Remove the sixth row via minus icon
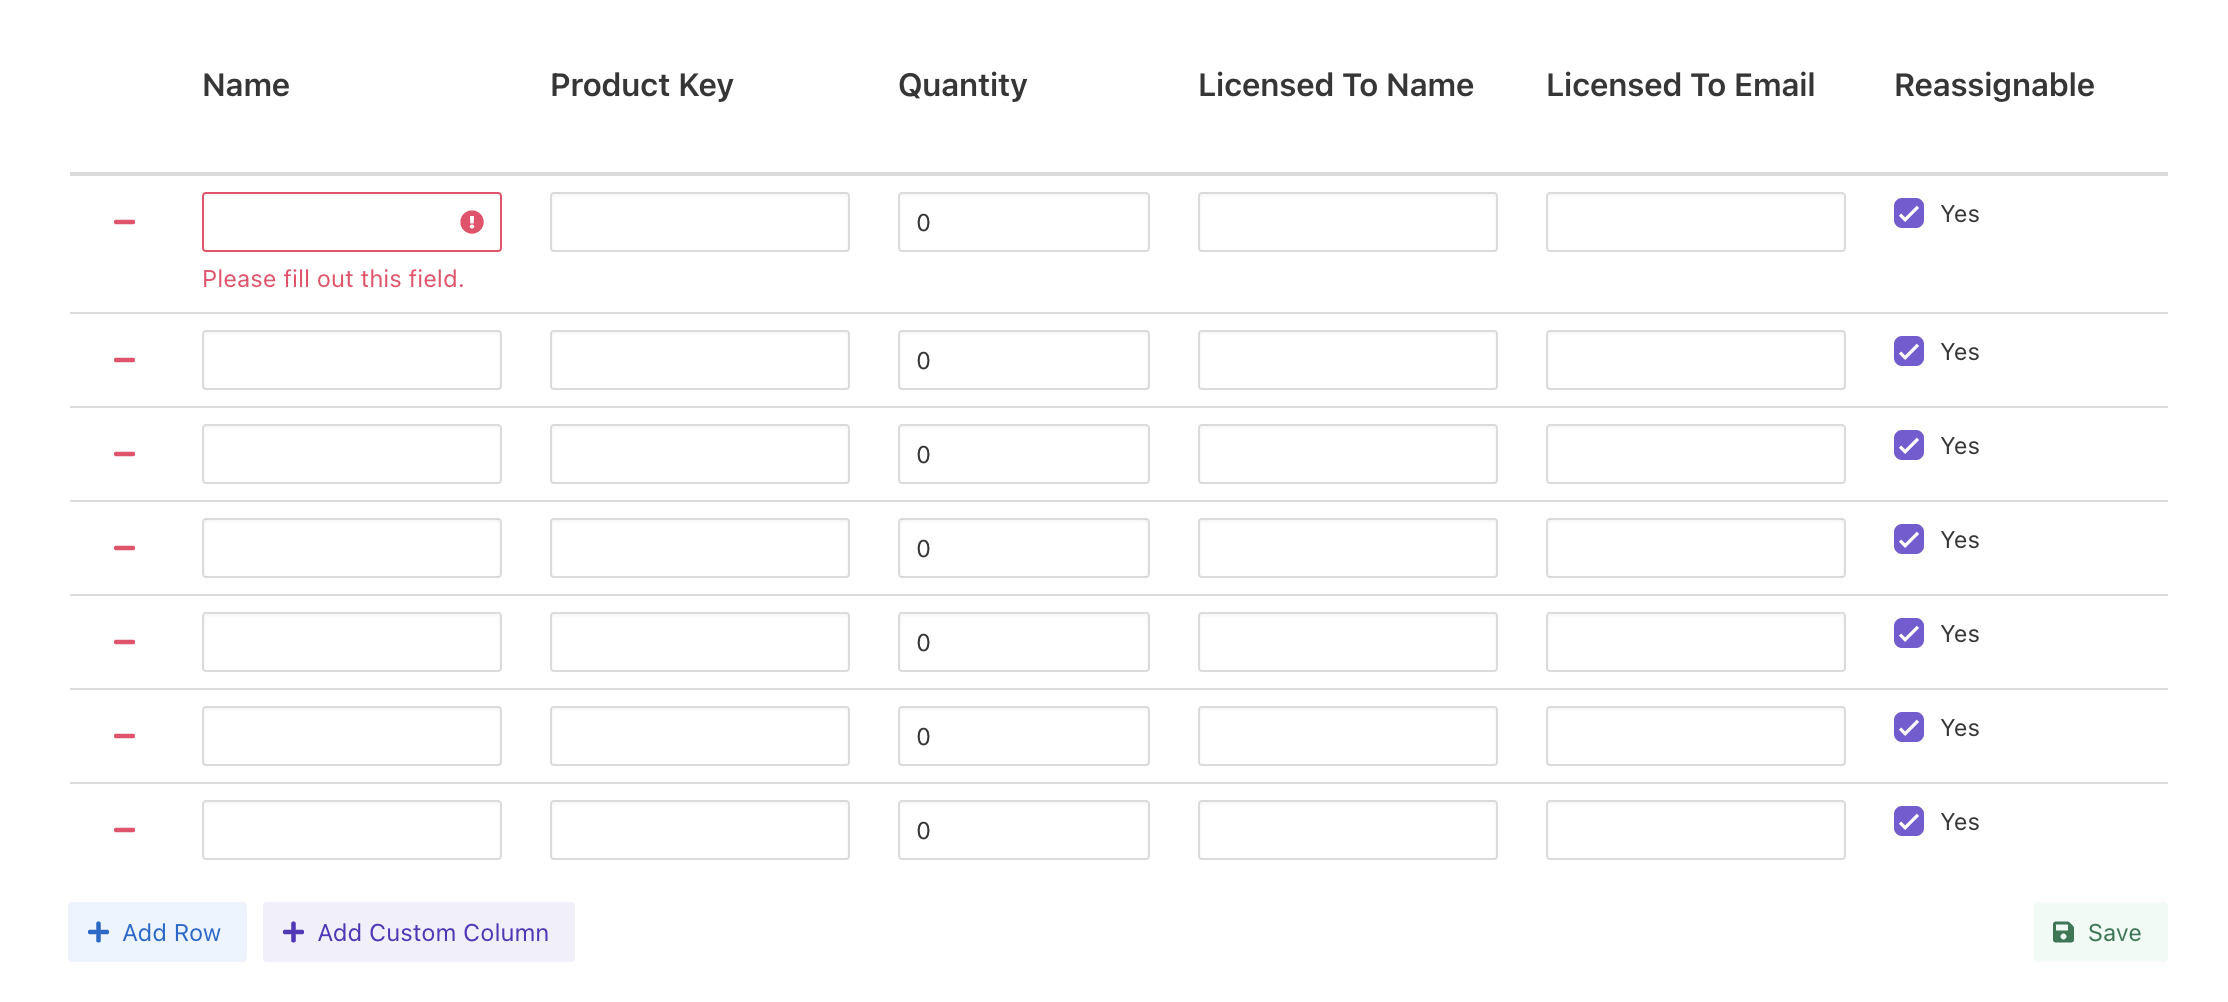This screenshot has height=1002, width=2228. (124, 736)
